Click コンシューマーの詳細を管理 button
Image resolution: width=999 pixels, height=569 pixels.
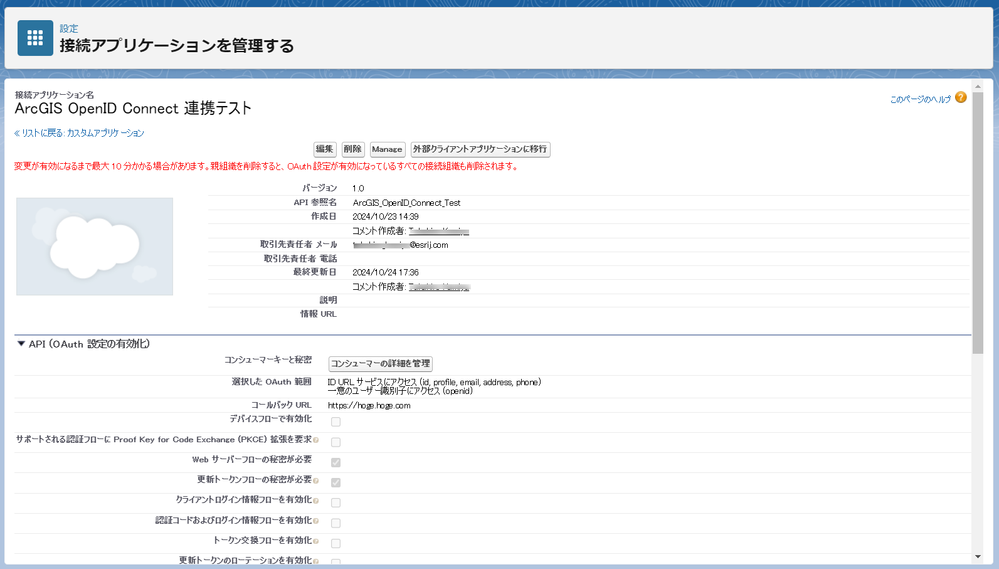pyautogui.click(x=380, y=364)
